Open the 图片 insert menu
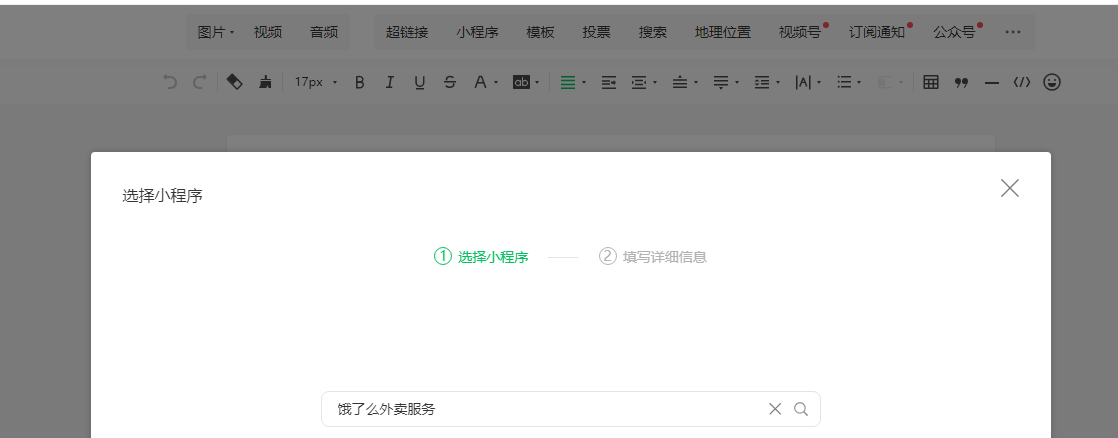Image resolution: width=1118 pixels, height=438 pixels. [x=215, y=32]
